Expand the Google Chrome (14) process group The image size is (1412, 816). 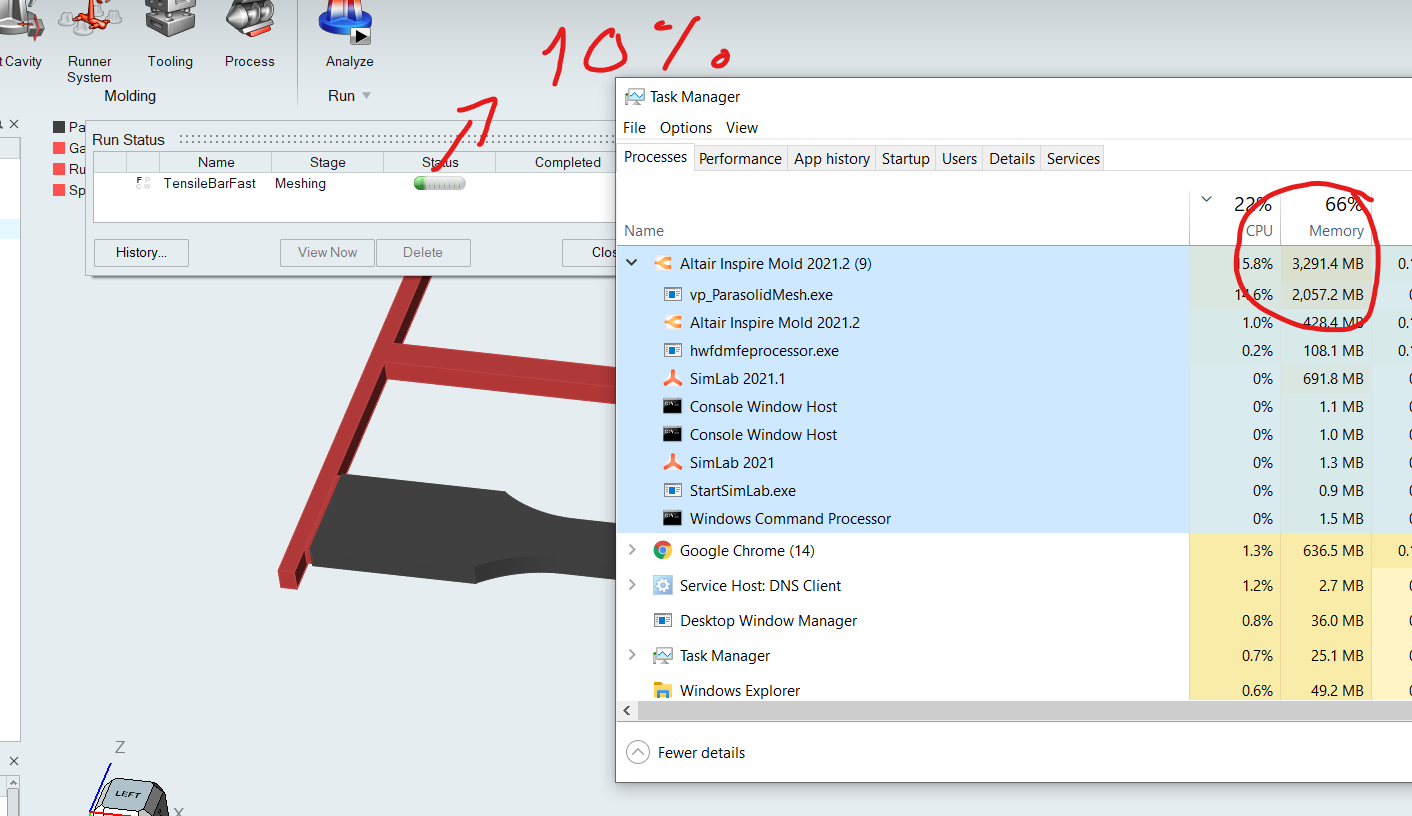pyautogui.click(x=631, y=550)
